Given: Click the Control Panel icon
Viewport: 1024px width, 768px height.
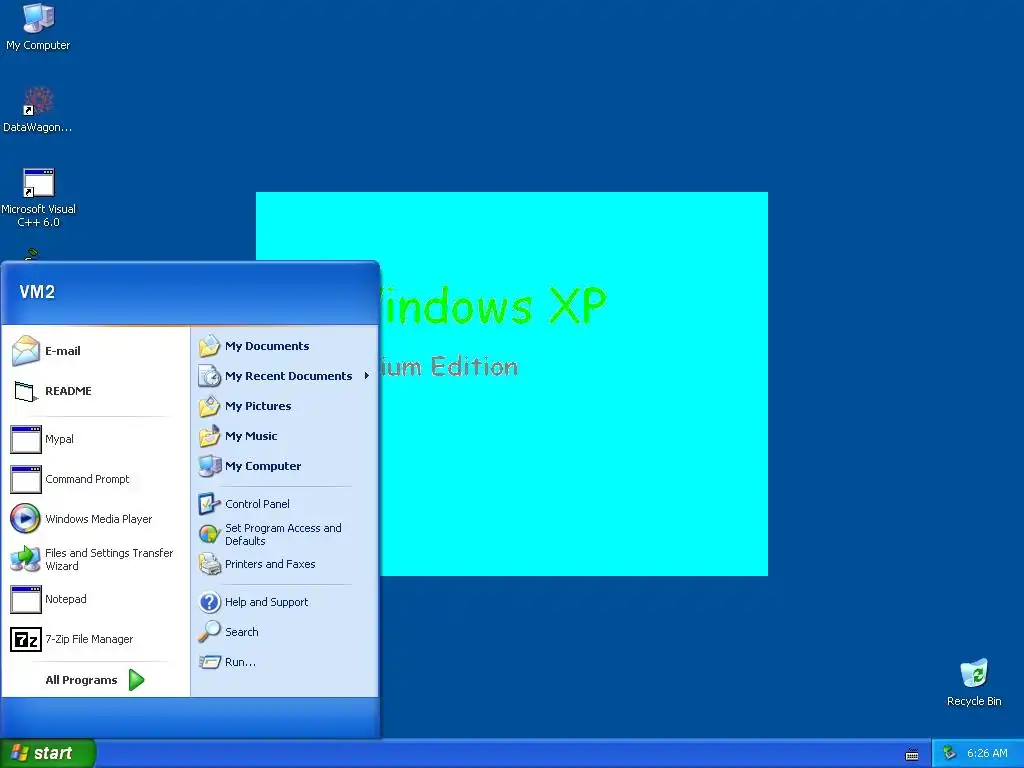Looking at the screenshot, I should click(210, 504).
